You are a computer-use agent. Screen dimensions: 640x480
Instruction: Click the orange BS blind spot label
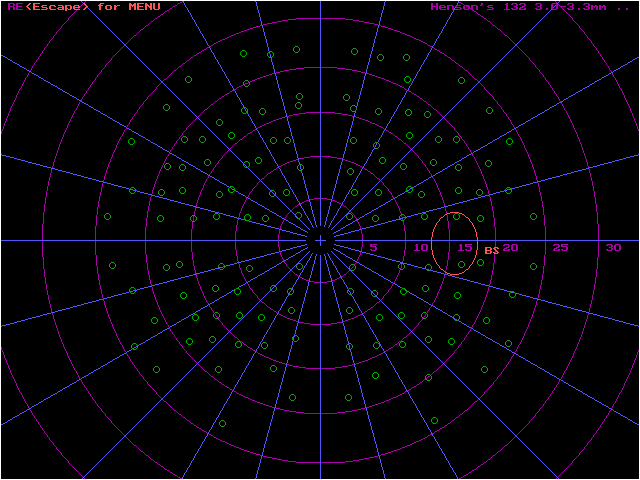pos(491,251)
